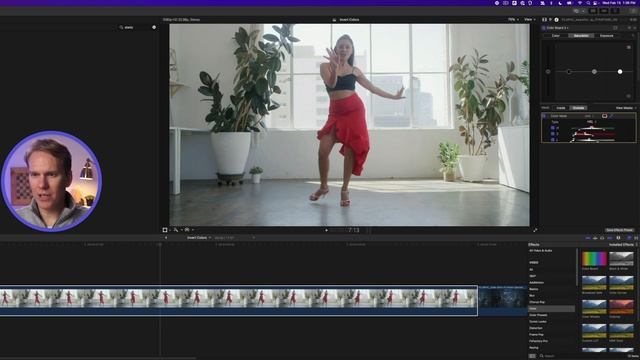The width and height of the screenshot is (640, 360).
Task: Select the All Video & Audio effects category
Action: pos(541,250)
